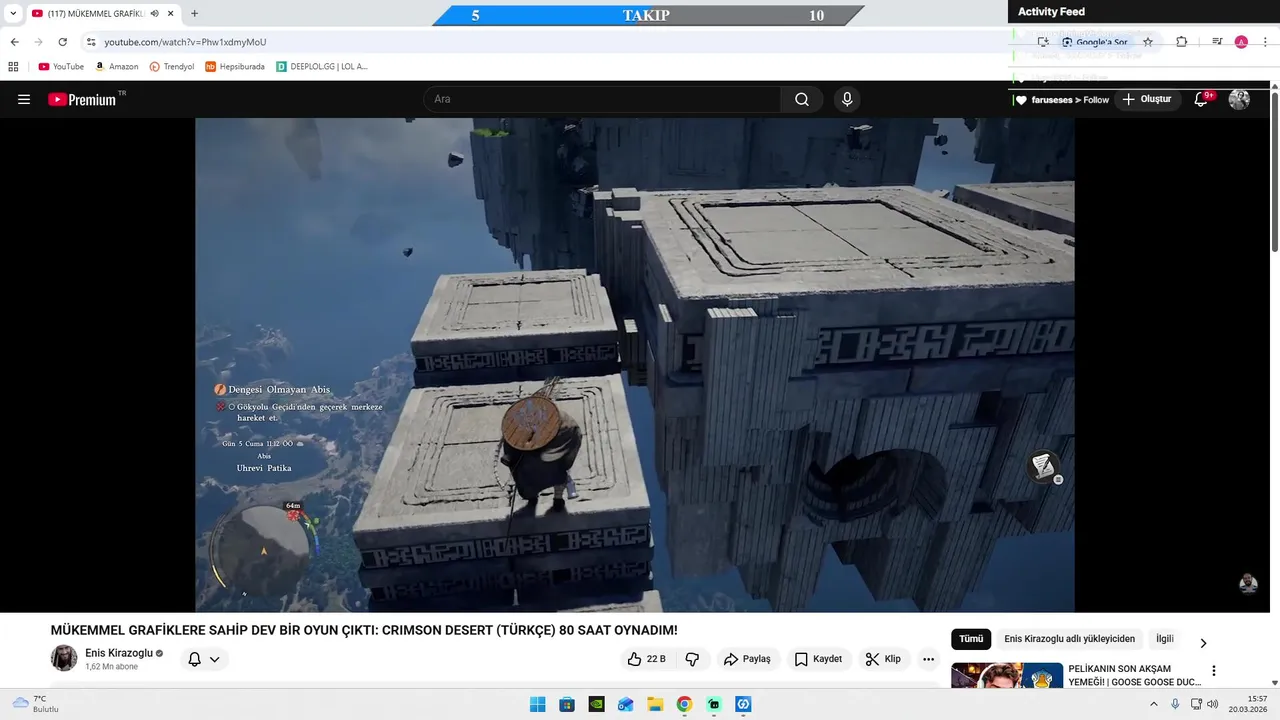Open taskbar volume control

pyautogui.click(x=1212, y=704)
